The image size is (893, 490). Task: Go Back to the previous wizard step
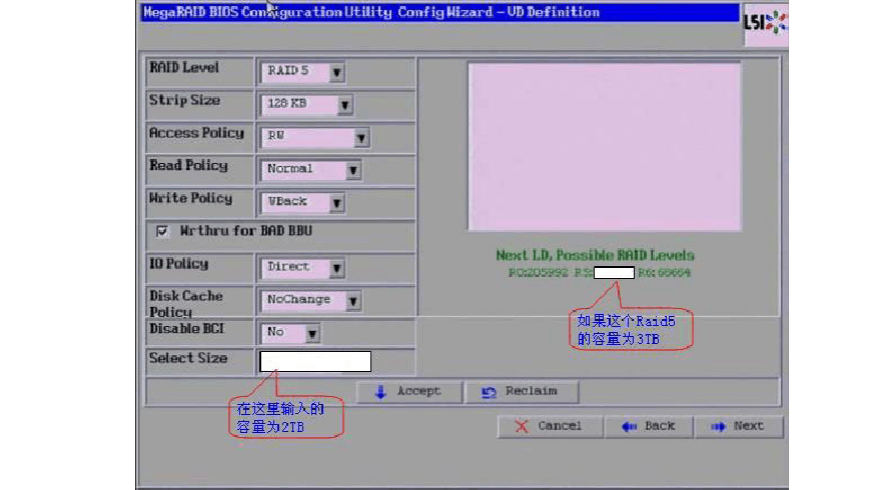[649, 426]
